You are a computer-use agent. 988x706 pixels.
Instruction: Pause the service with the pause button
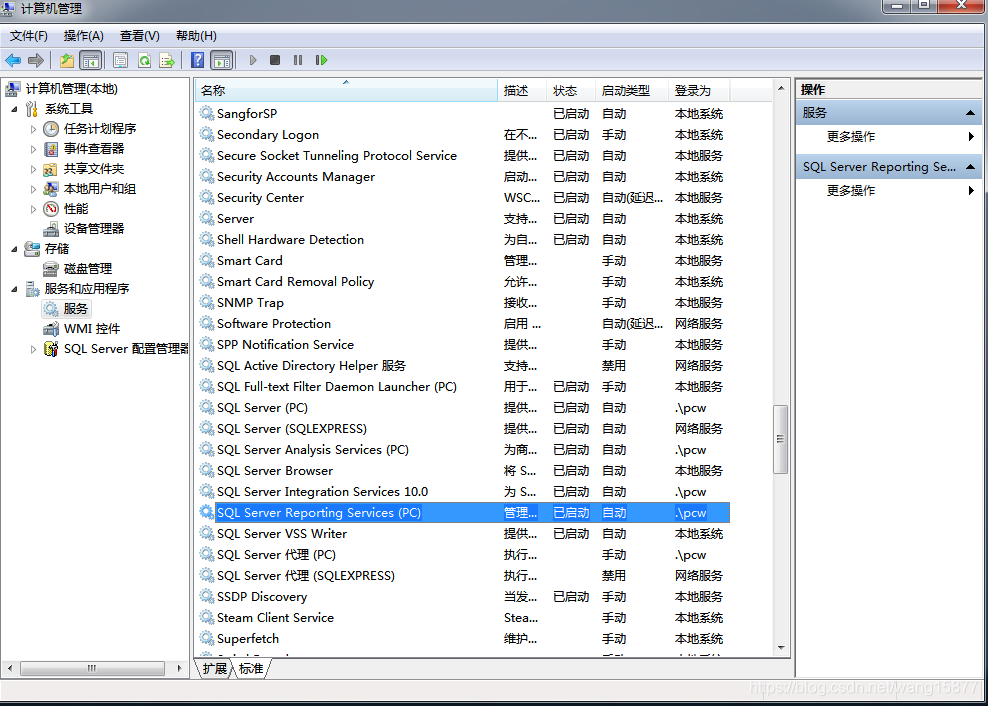coord(297,61)
